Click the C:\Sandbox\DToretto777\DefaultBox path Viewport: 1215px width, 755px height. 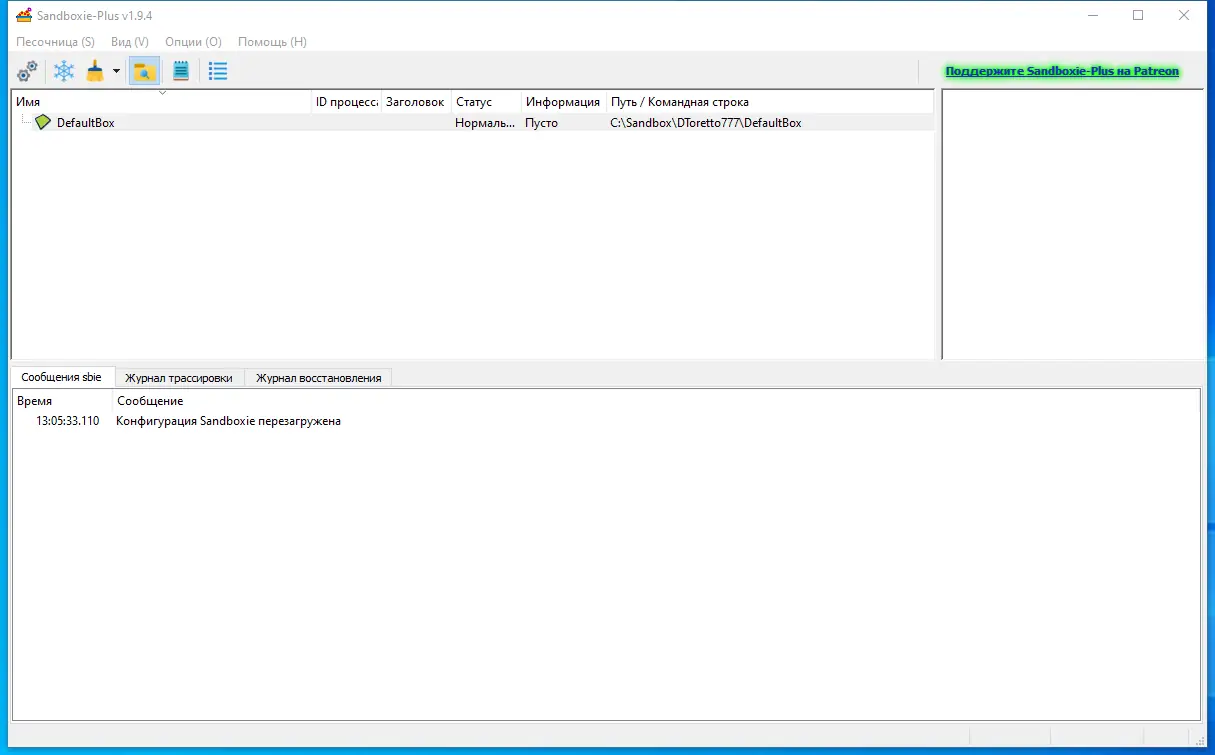point(706,123)
